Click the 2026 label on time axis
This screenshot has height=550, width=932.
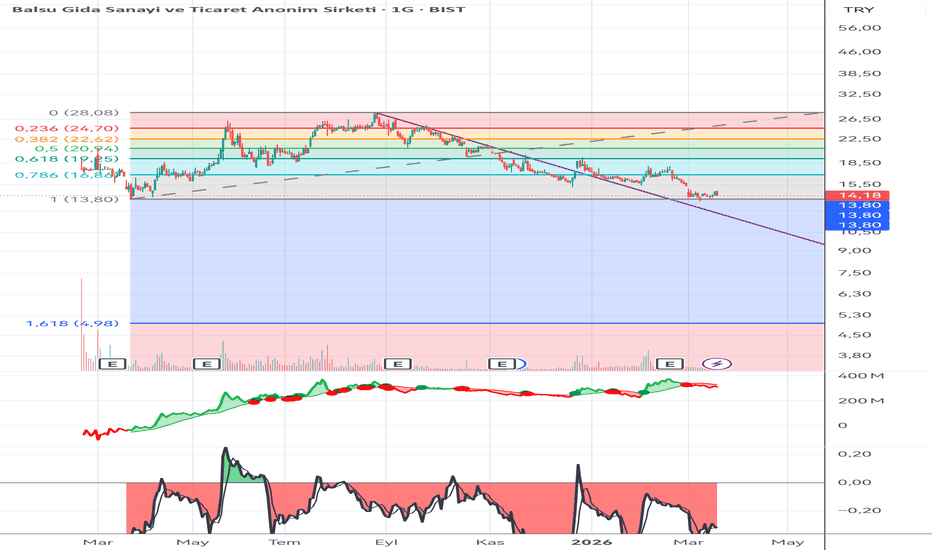tap(591, 542)
